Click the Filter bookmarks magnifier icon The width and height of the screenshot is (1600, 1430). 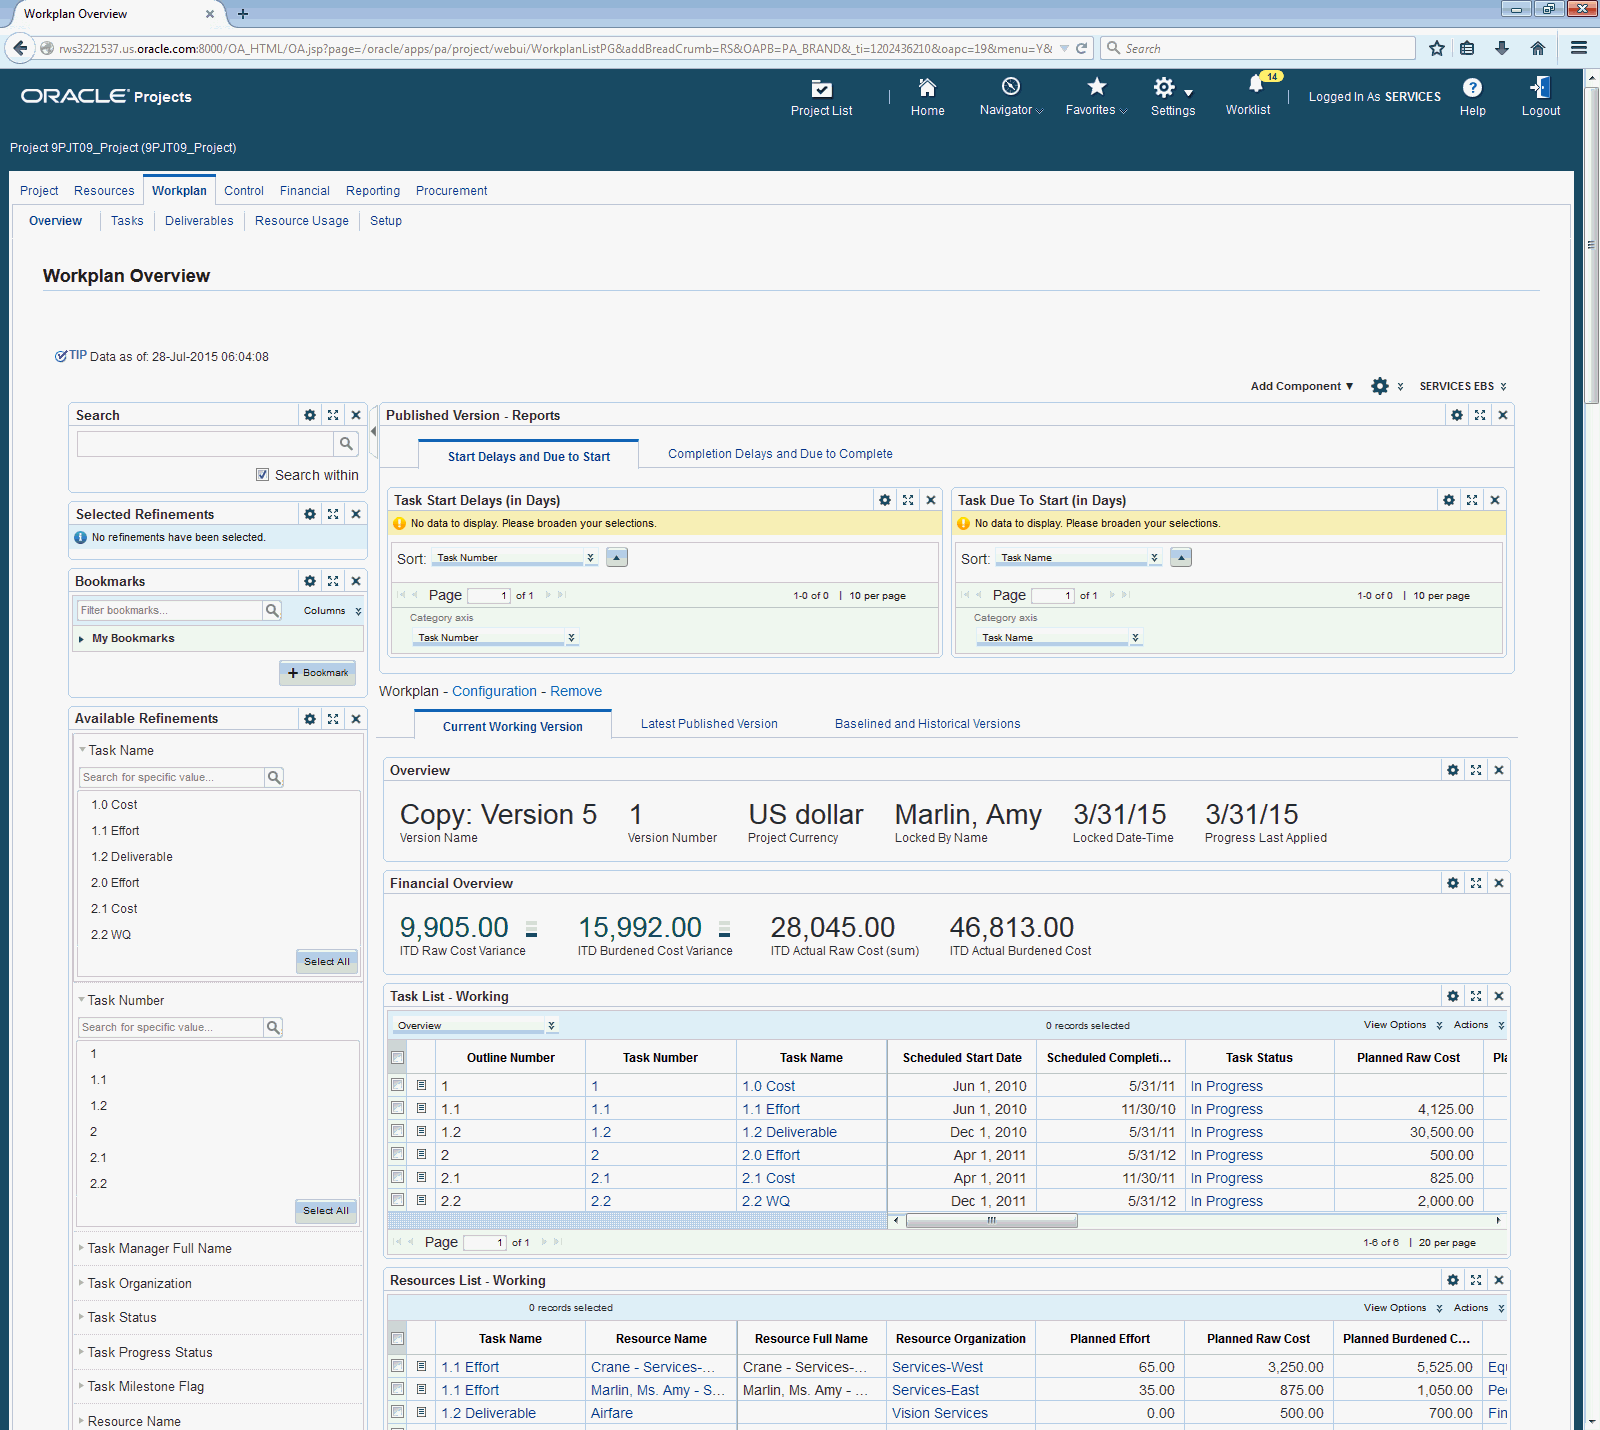[272, 610]
